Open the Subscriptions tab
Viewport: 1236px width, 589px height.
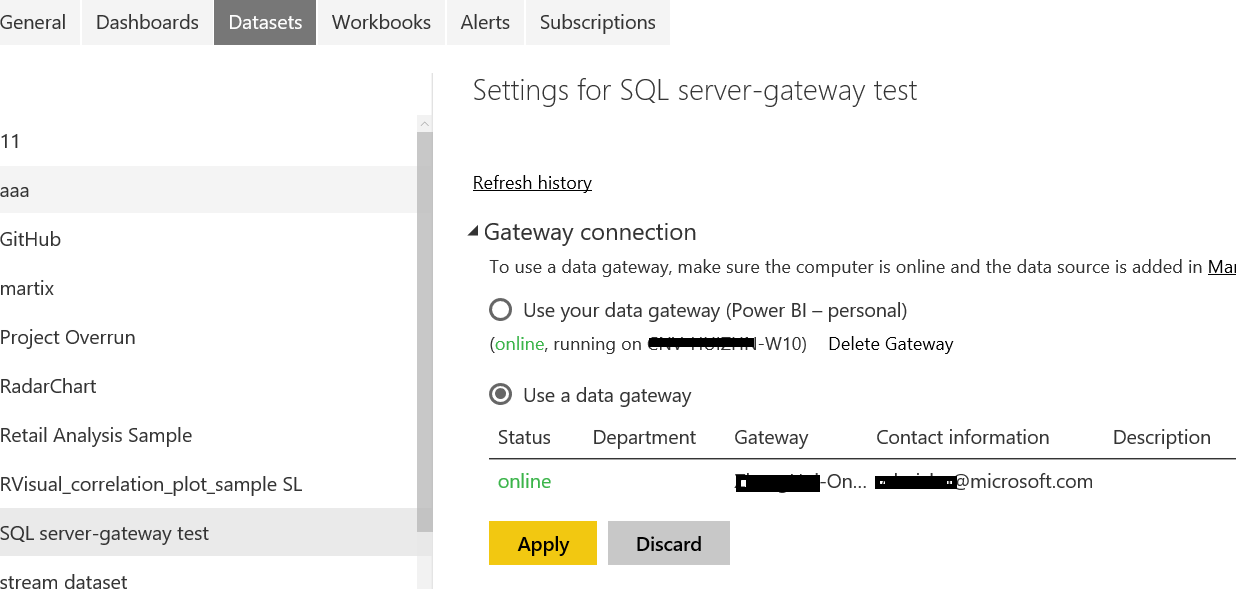(598, 22)
